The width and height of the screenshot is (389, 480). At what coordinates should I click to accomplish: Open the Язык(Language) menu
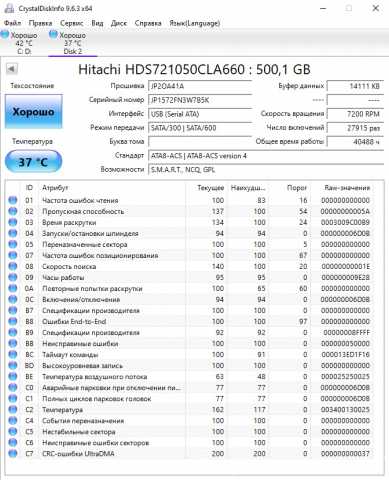click(195, 23)
